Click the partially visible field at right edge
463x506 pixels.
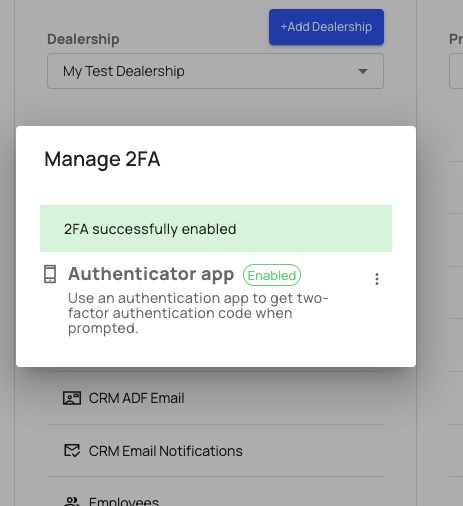click(x=456, y=71)
